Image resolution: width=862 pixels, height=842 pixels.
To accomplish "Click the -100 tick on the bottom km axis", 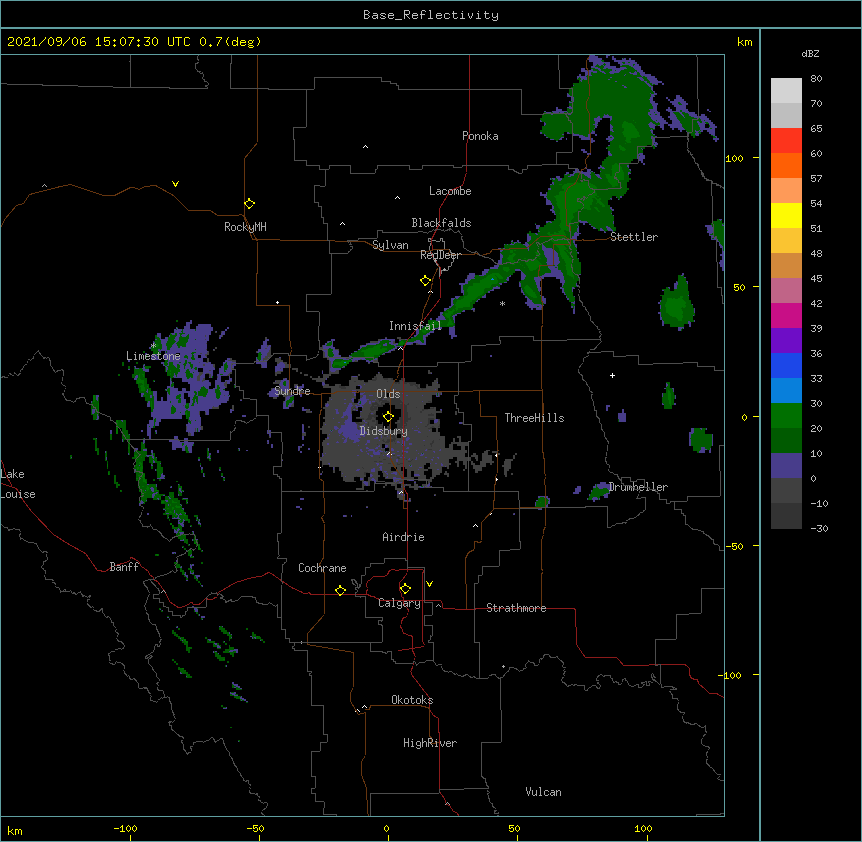I will 125,828.
